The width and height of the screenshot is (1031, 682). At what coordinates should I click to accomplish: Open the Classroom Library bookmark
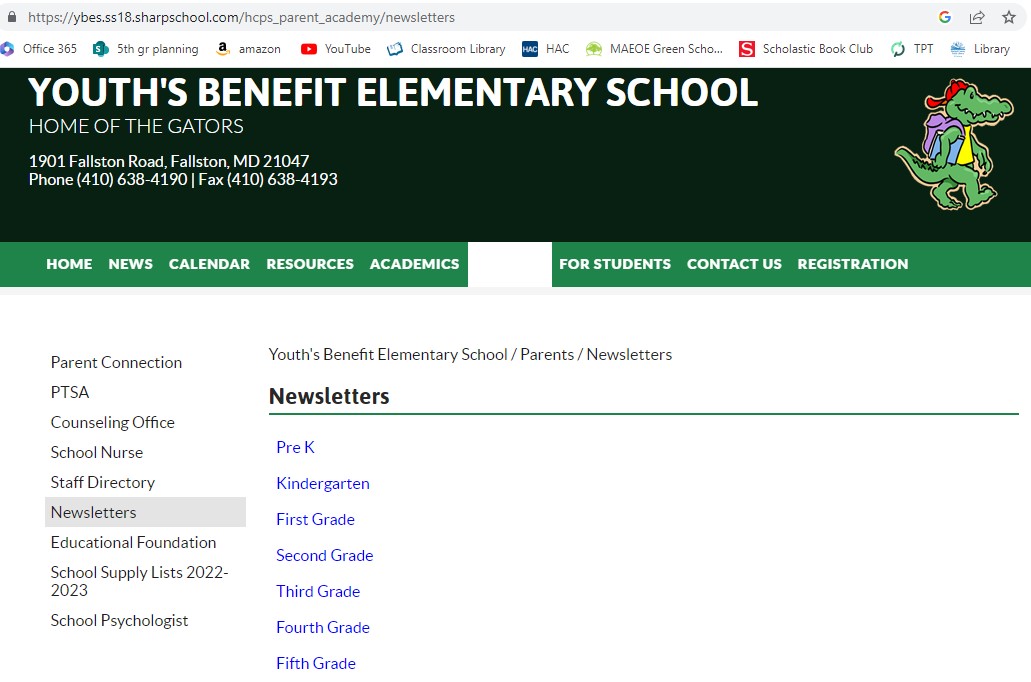point(446,49)
